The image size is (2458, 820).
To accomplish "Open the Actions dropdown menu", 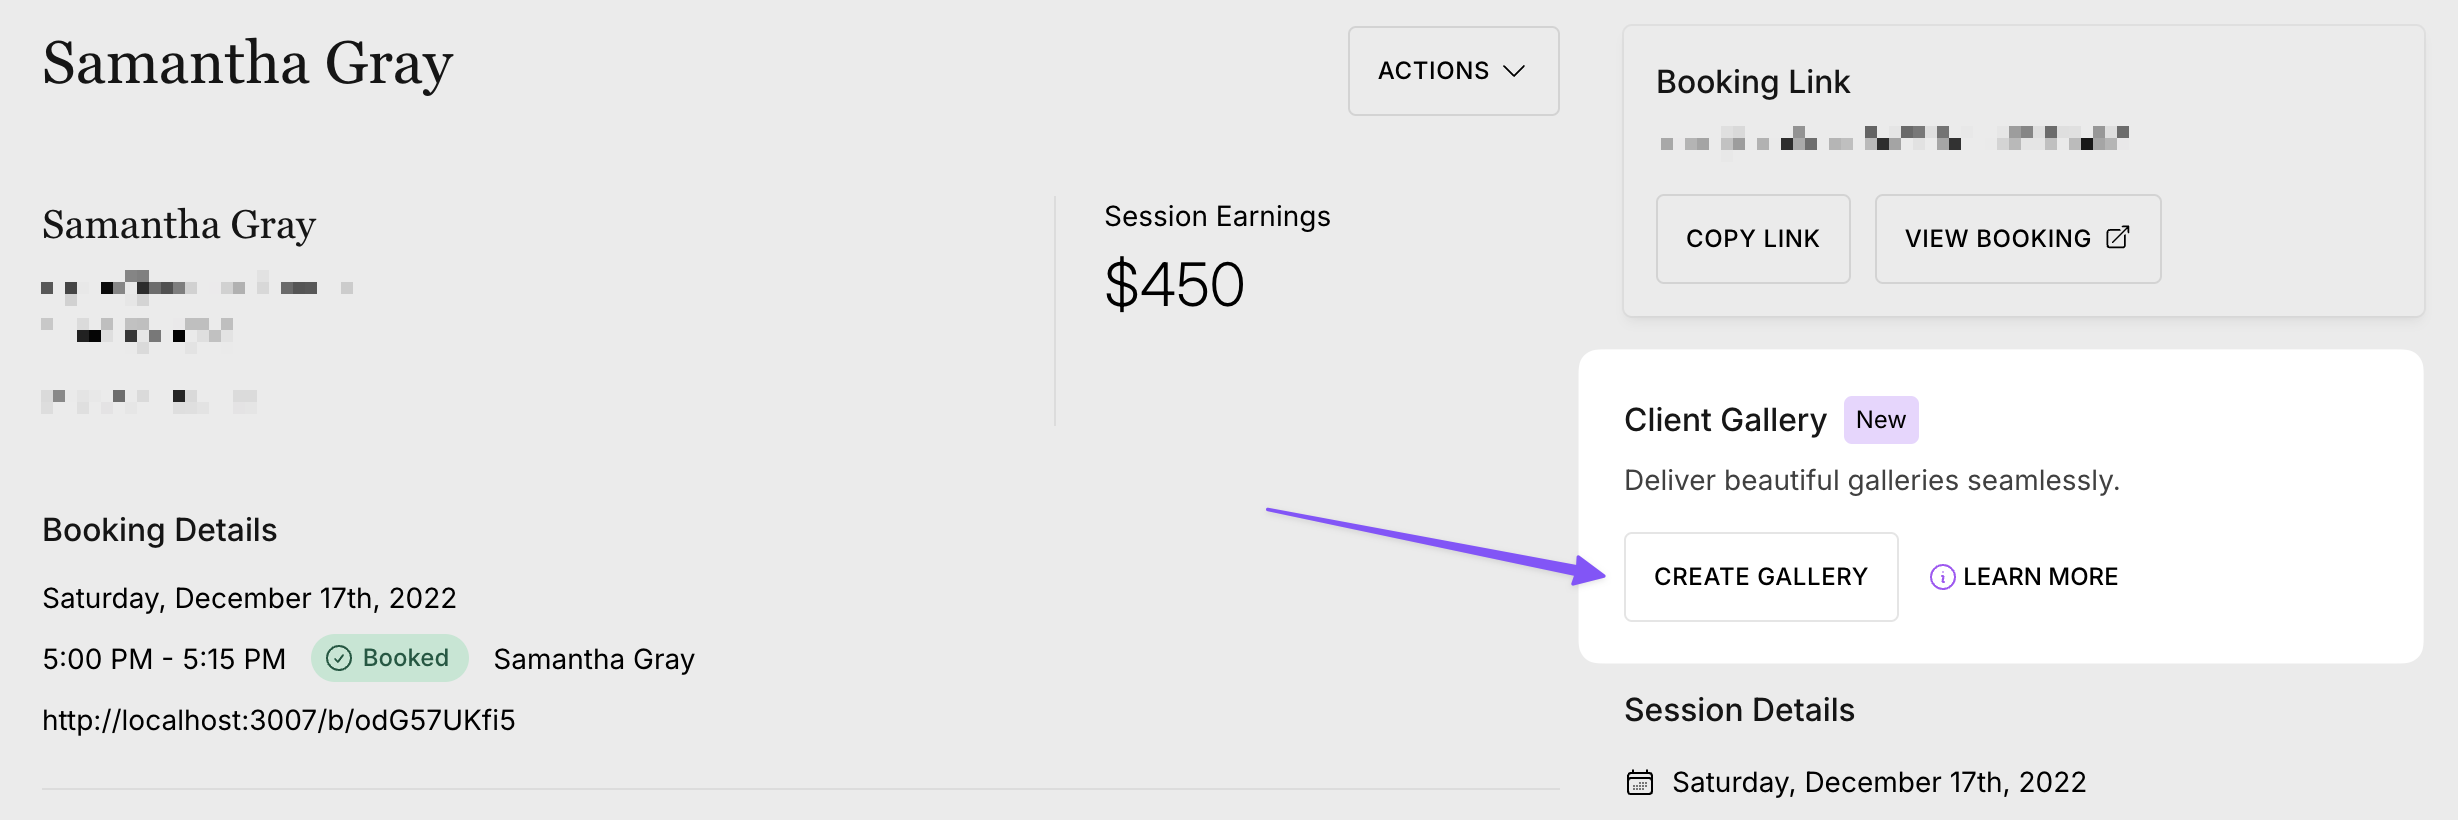I will 1452,70.
